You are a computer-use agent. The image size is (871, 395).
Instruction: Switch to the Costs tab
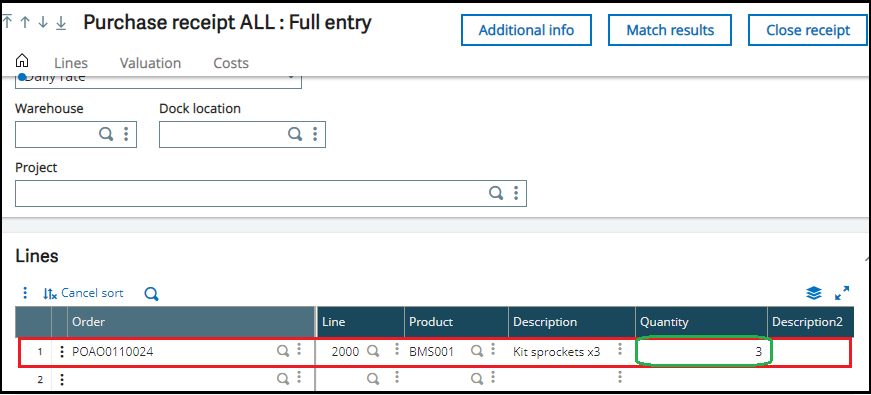[x=231, y=63]
